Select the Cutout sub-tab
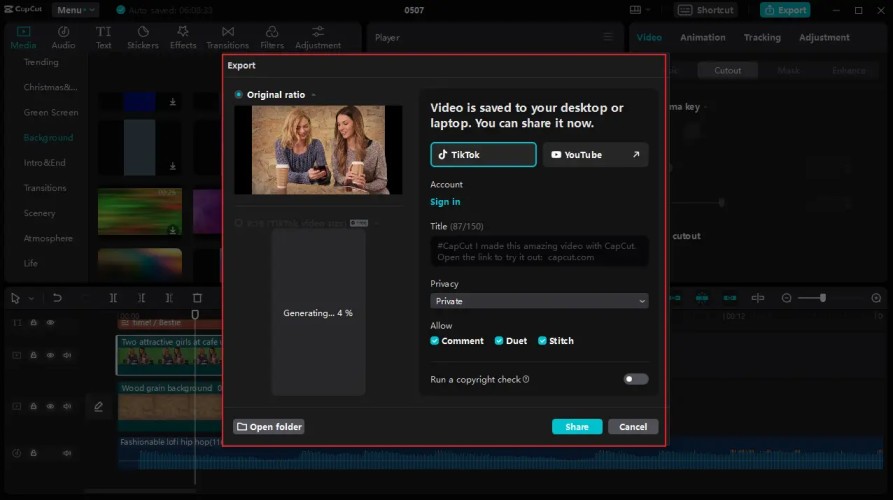The width and height of the screenshot is (893, 500). [x=727, y=70]
